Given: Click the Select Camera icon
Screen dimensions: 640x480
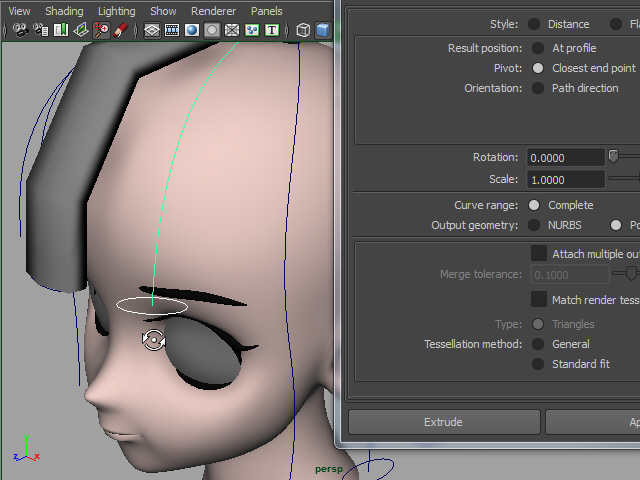Looking at the screenshot, I should pyautogui.click(x=19, y=30).
